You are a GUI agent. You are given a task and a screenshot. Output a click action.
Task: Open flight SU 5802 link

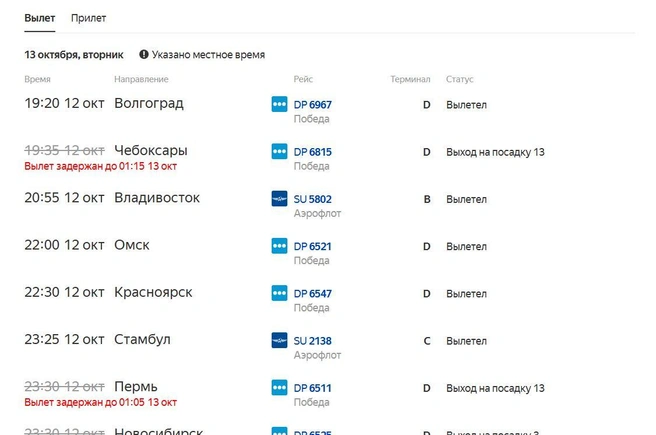[313, 199]
